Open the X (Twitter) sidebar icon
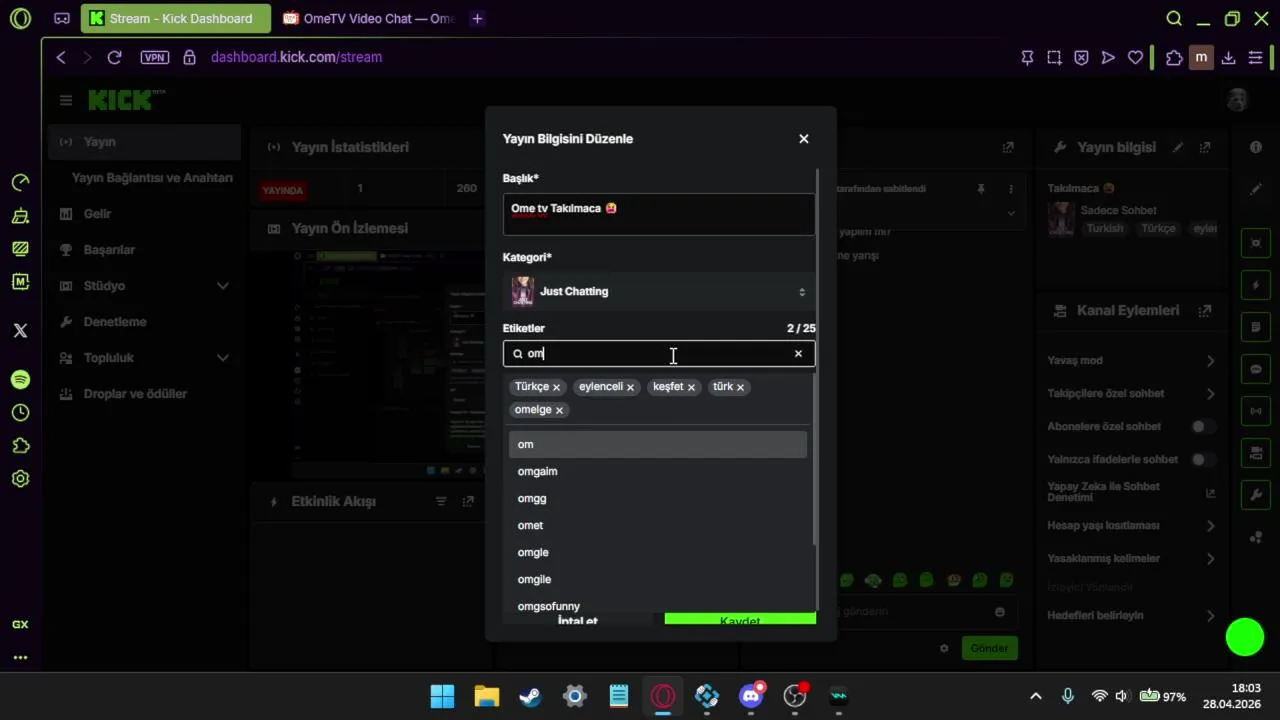 (x=20, y=330)
